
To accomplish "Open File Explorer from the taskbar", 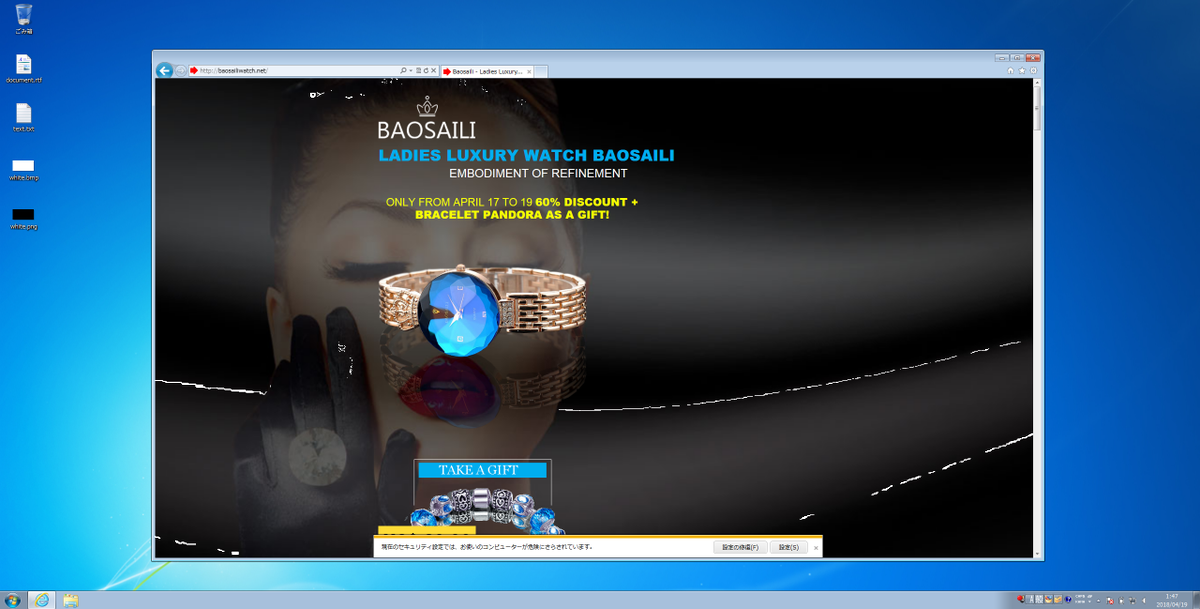I will [x=71, y=600].
